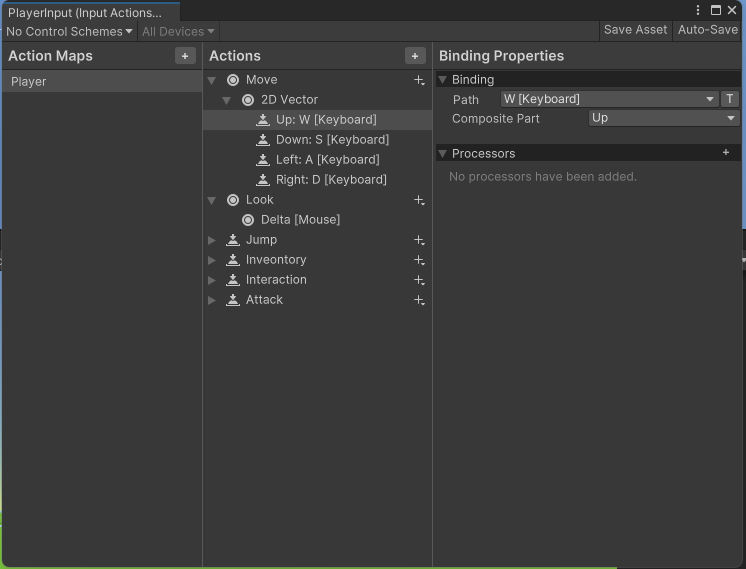Collapse the 2D Vector composite
Screen dimensions: 746x569
pos(227,100)
